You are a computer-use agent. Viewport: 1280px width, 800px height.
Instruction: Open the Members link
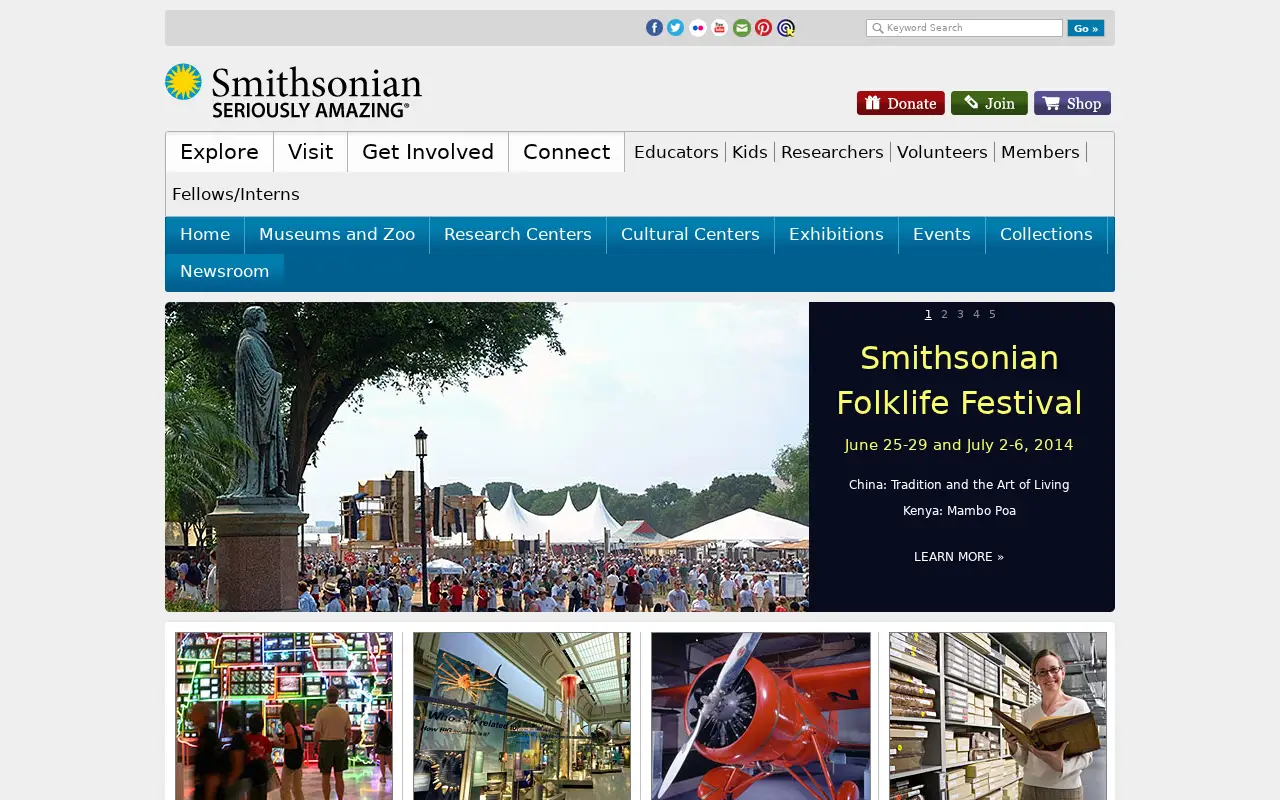point(1040,152)
